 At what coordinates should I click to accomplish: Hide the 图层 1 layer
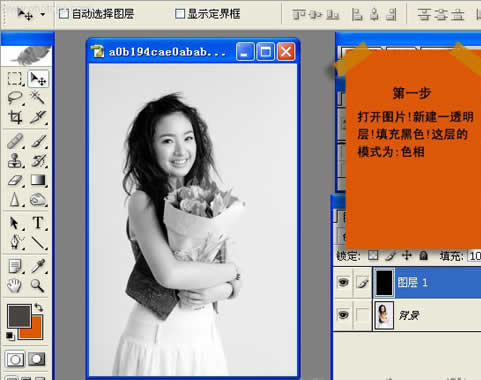coord(343,282)
